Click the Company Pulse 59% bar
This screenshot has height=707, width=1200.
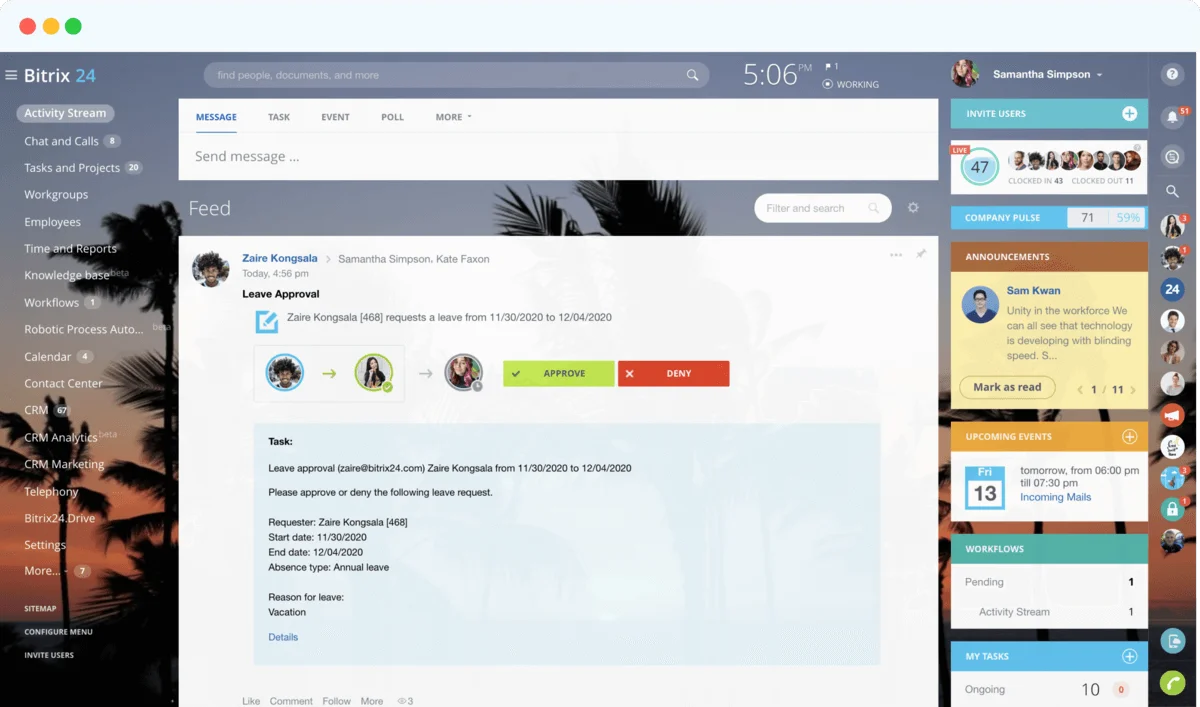1128,218
